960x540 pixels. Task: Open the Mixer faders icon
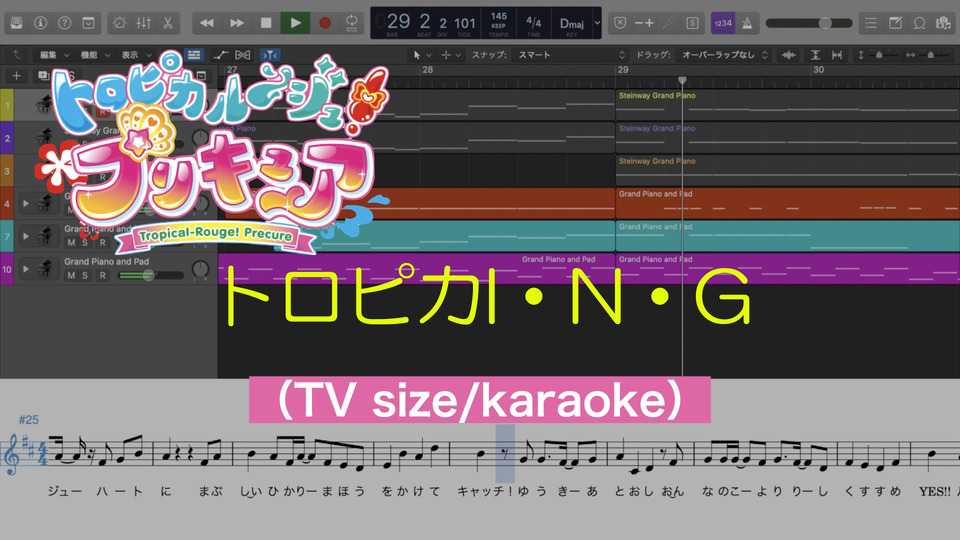coord(144,23)
